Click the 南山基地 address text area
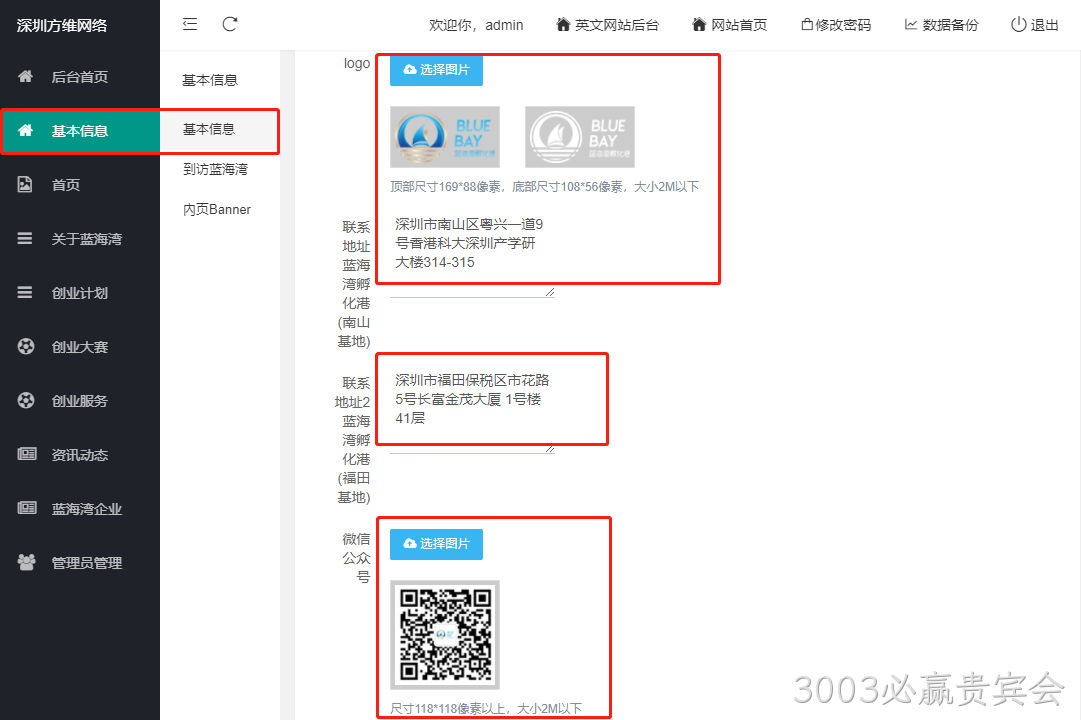Screen dimensions: 1081x720 (472, 254)
